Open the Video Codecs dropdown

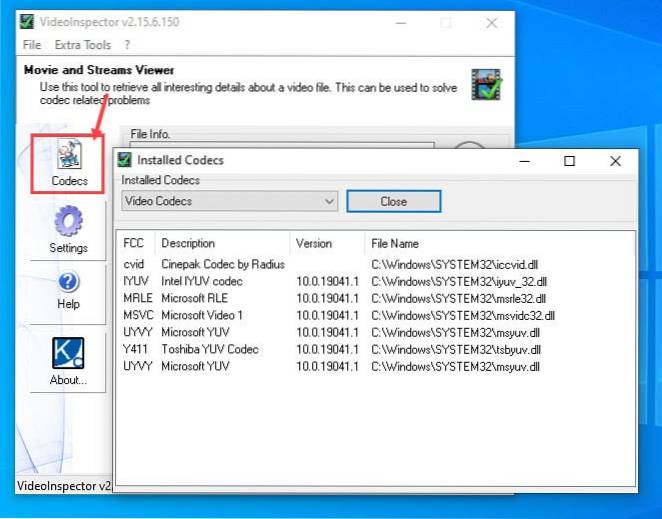point(230,201)
